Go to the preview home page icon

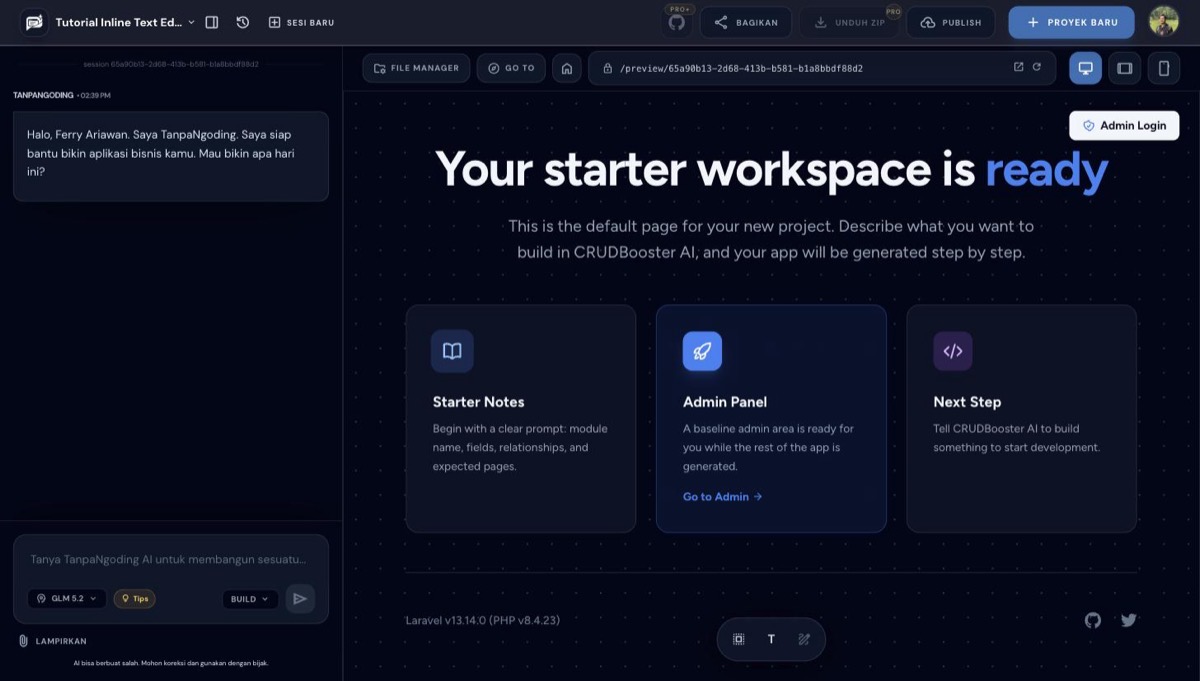coord(567,68)
